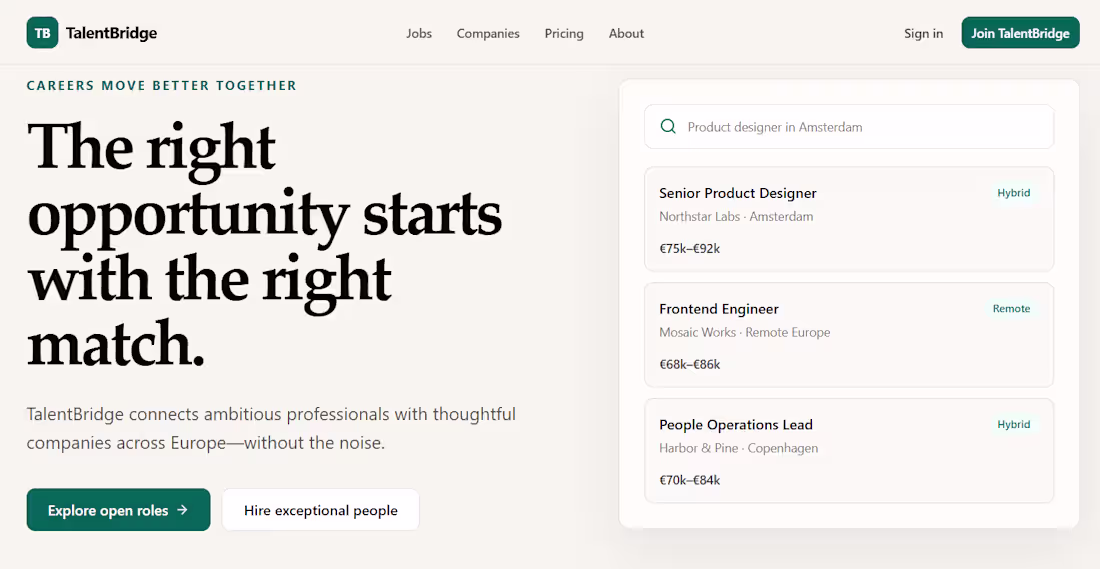
Task: Click the search magnifier icon
Action: click(668, 126)
